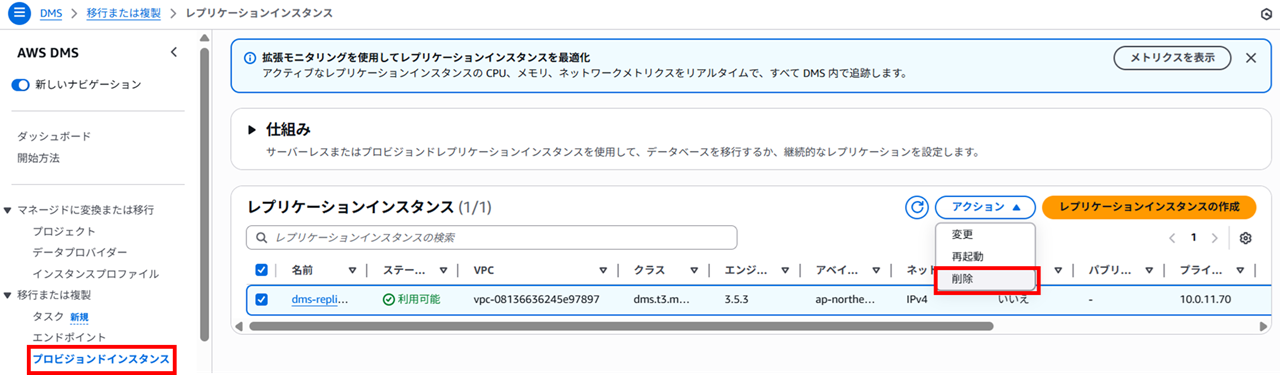The width and height of the screenshot is (1280, 375).
Task: Uncheck the dms-repli instance row checkbox
Action: coord(262,299)
